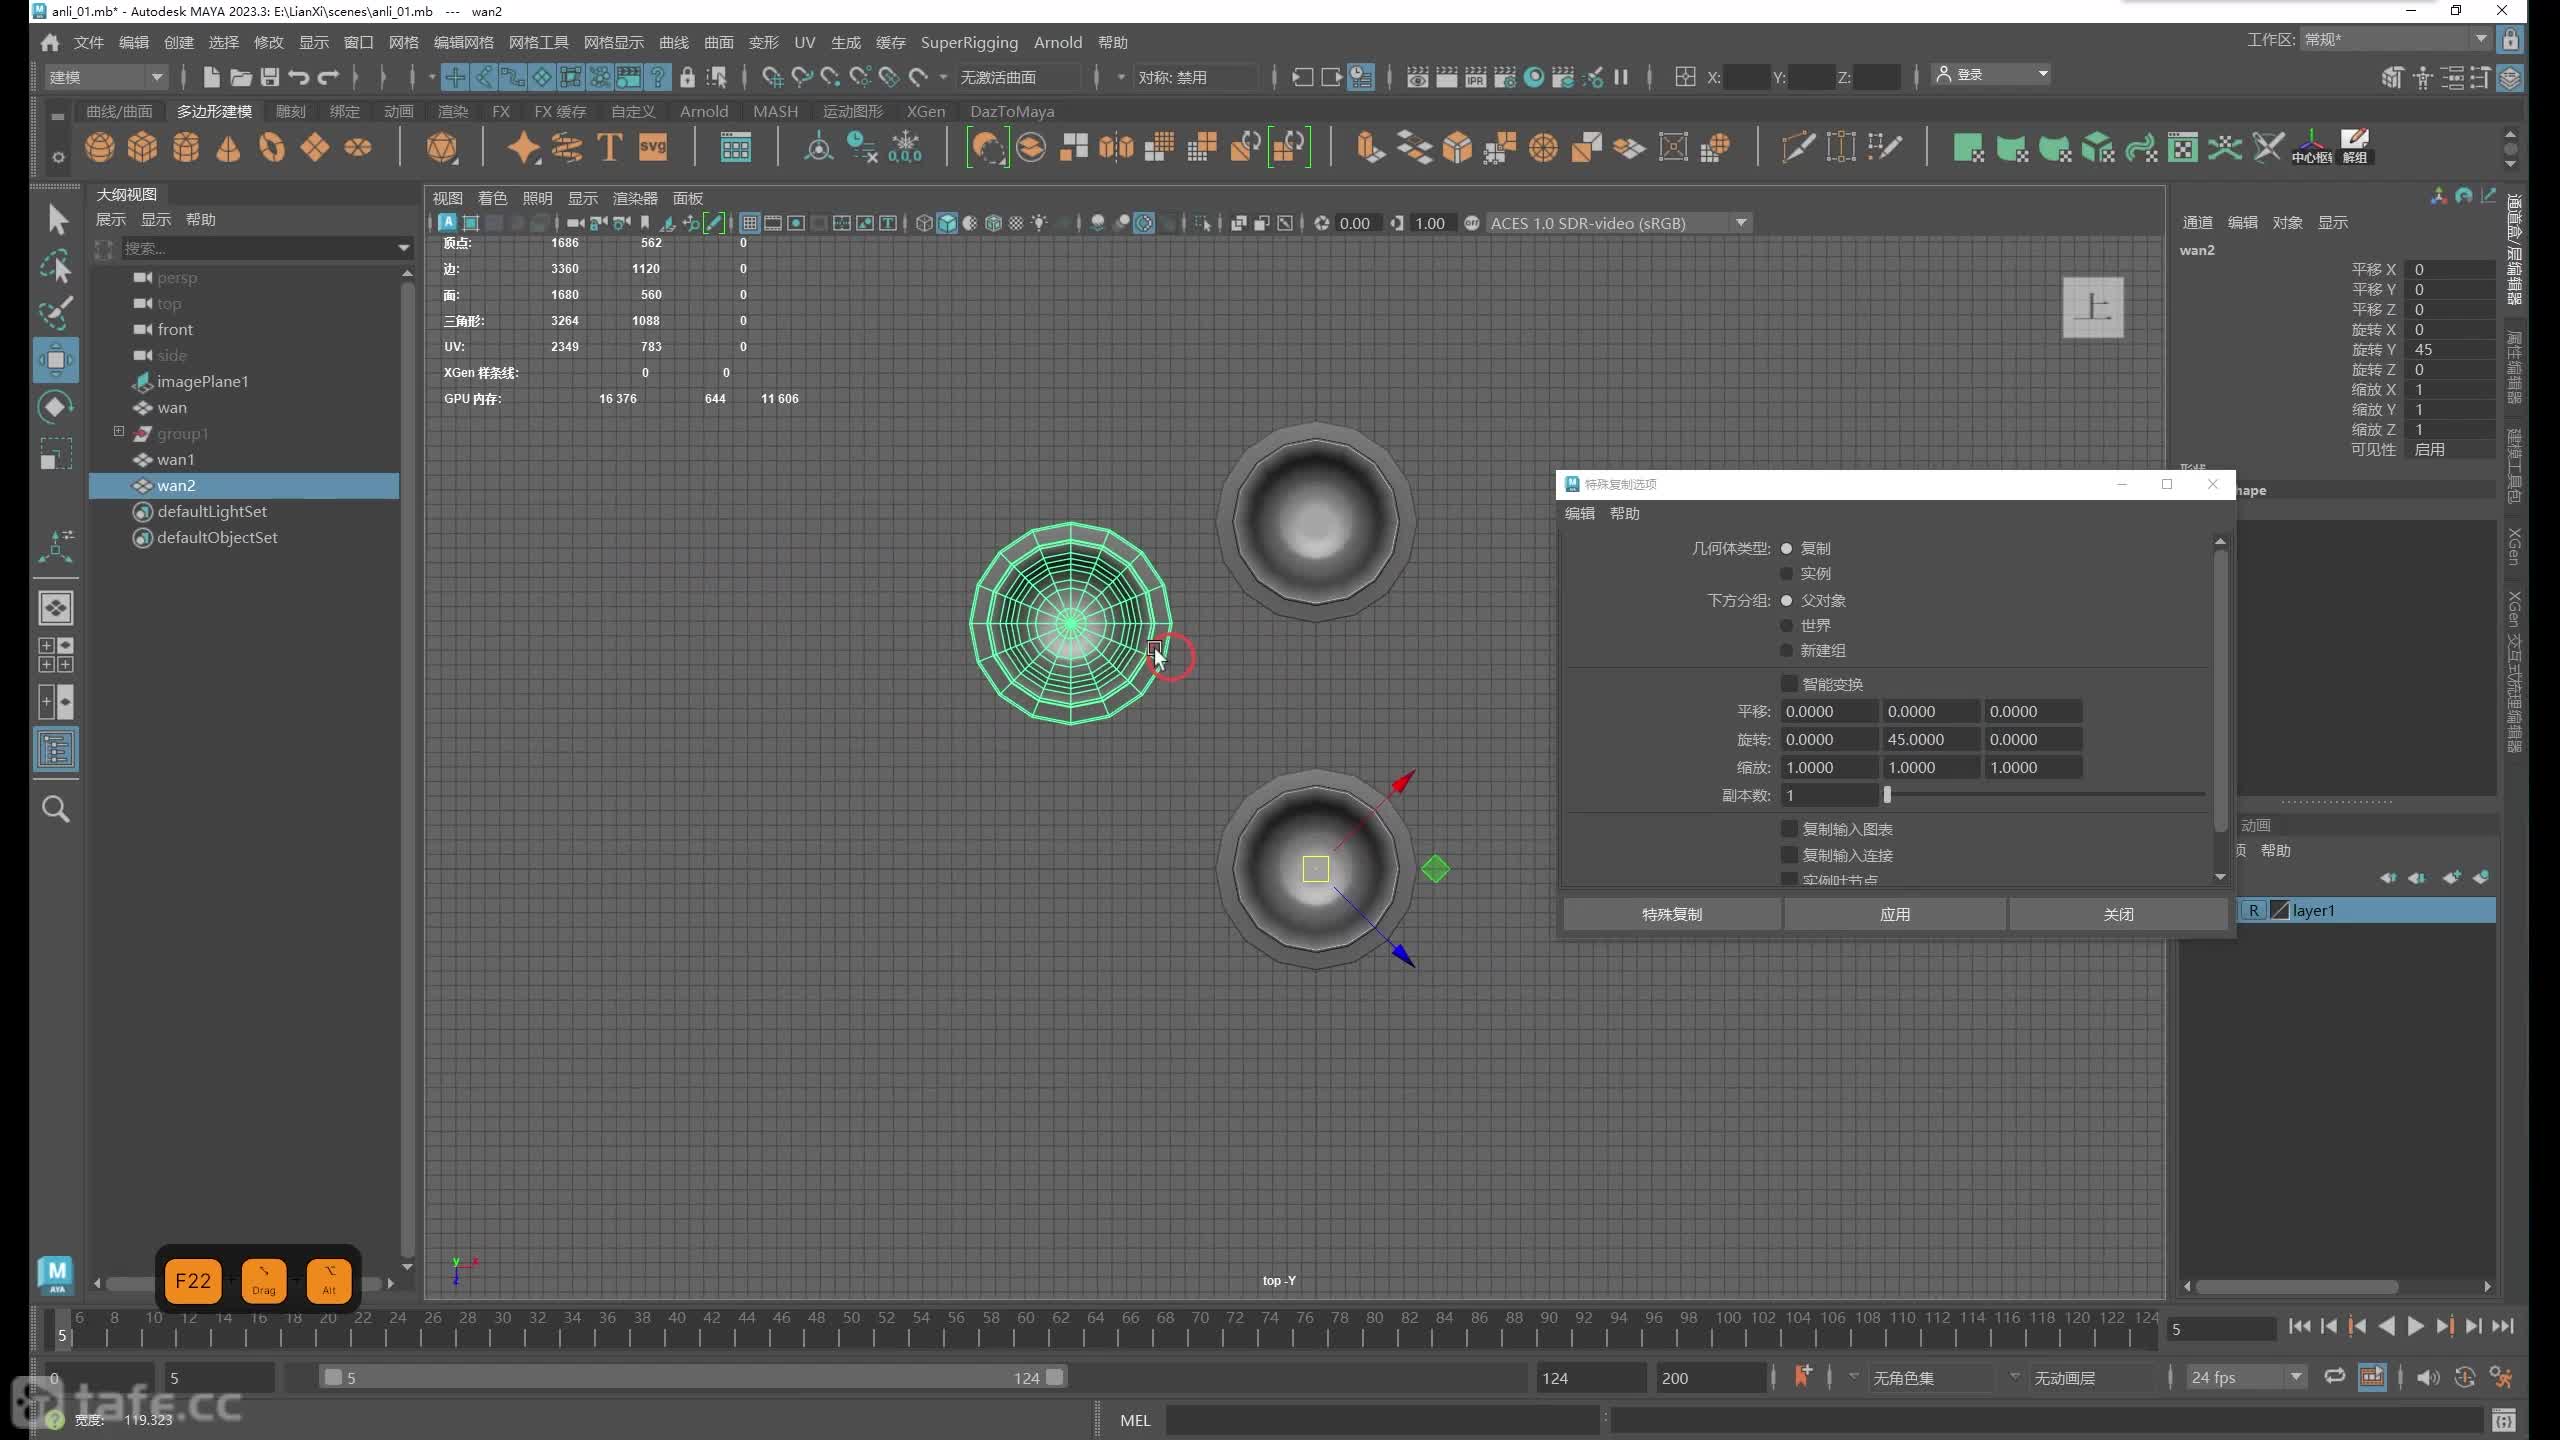2560x1440 pixels.
Task: Click the undo arrow icon
Action: tap(298, 77)
